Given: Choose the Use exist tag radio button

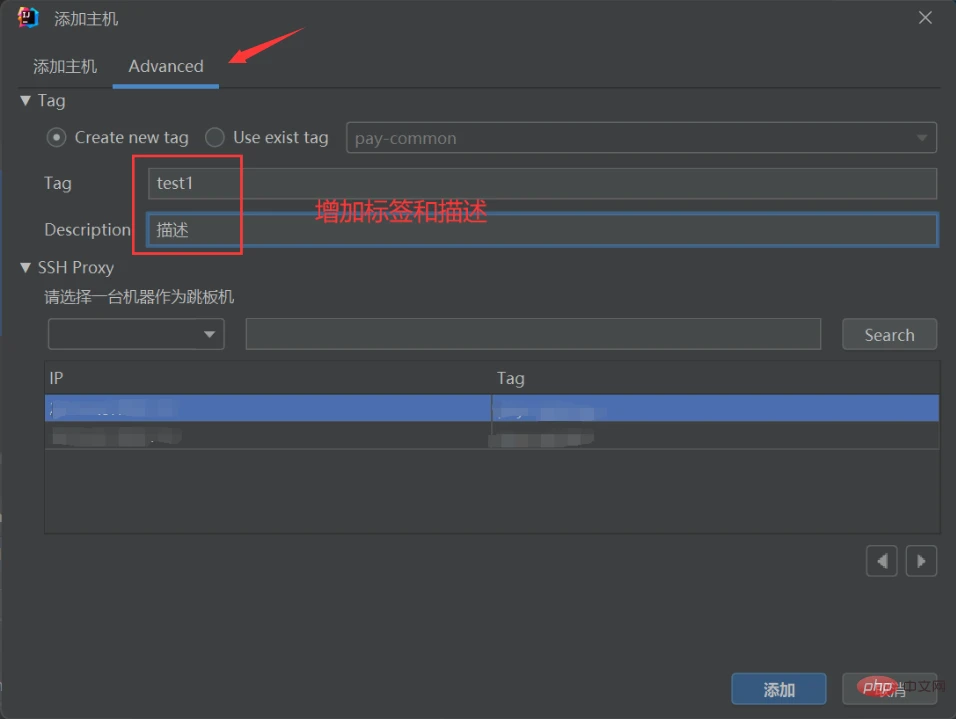Looking at the screenshot, I should pos(215,137).
